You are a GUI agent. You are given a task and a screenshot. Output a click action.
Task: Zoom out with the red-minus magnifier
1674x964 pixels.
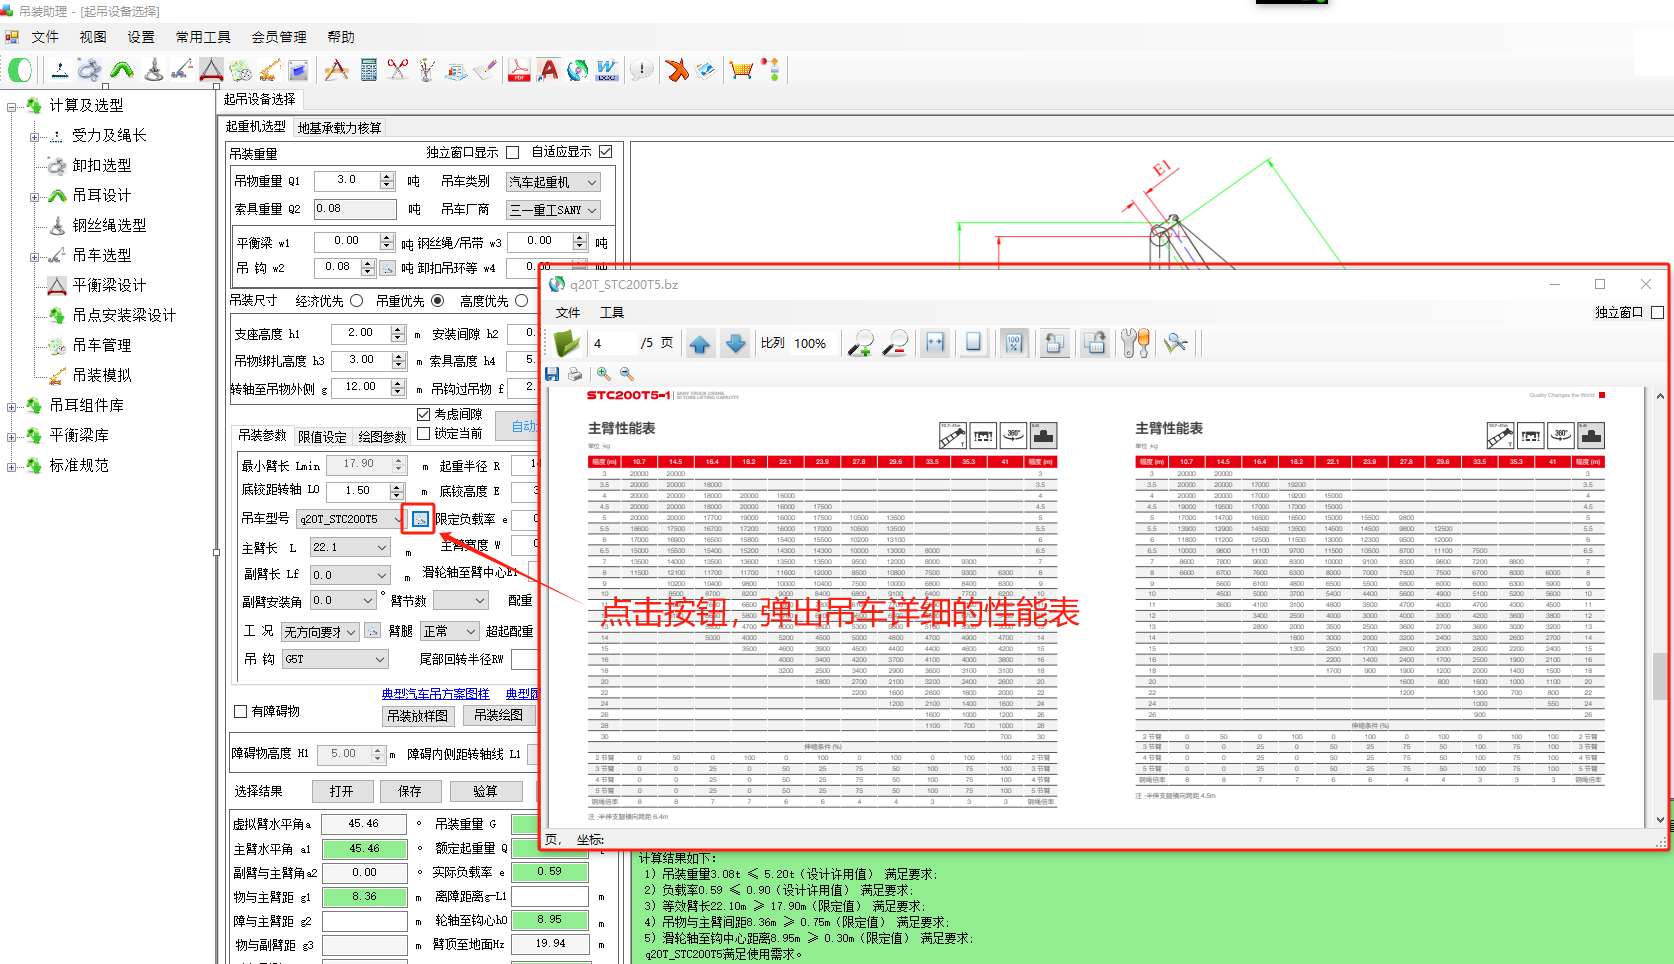click(895, 343)
